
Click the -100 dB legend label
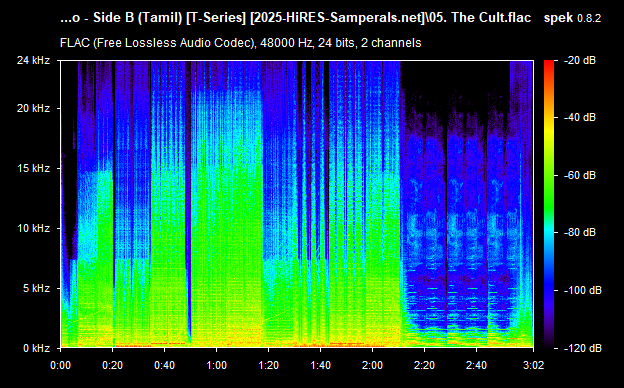583,291
